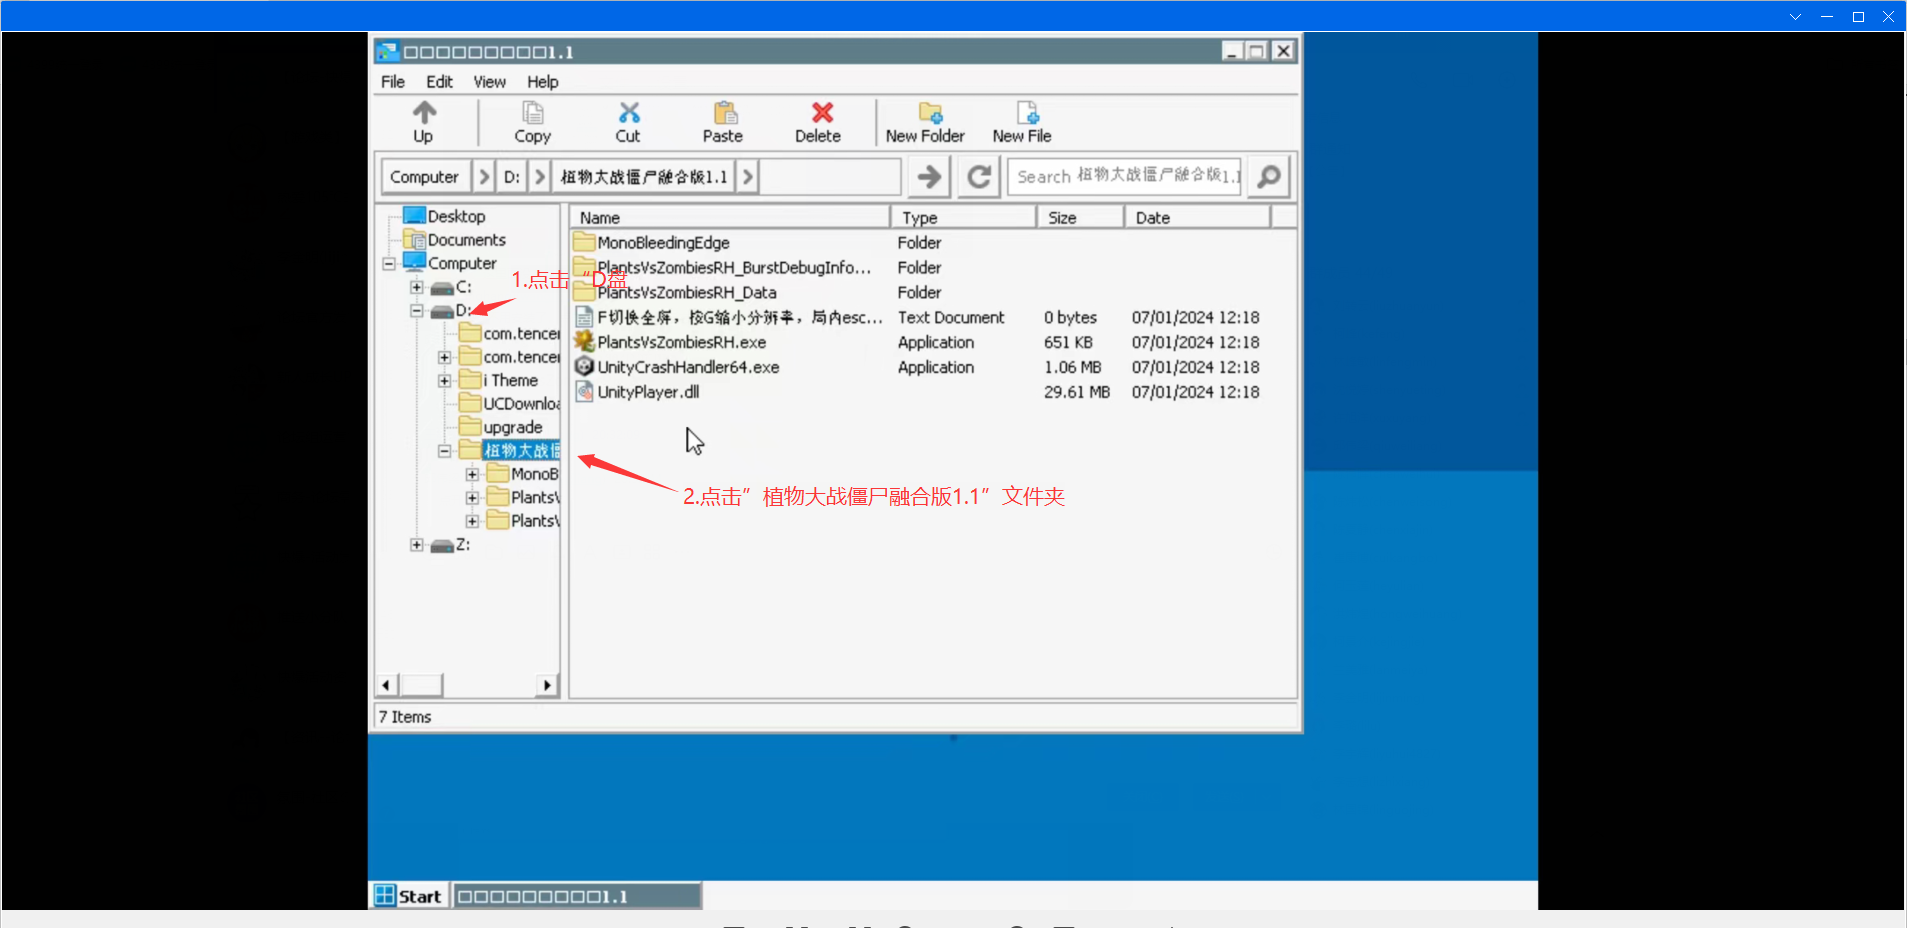The image size is (1907, 928).
Task: Select the F切换全屏 text document icon
Action: [x=584, y=317]
